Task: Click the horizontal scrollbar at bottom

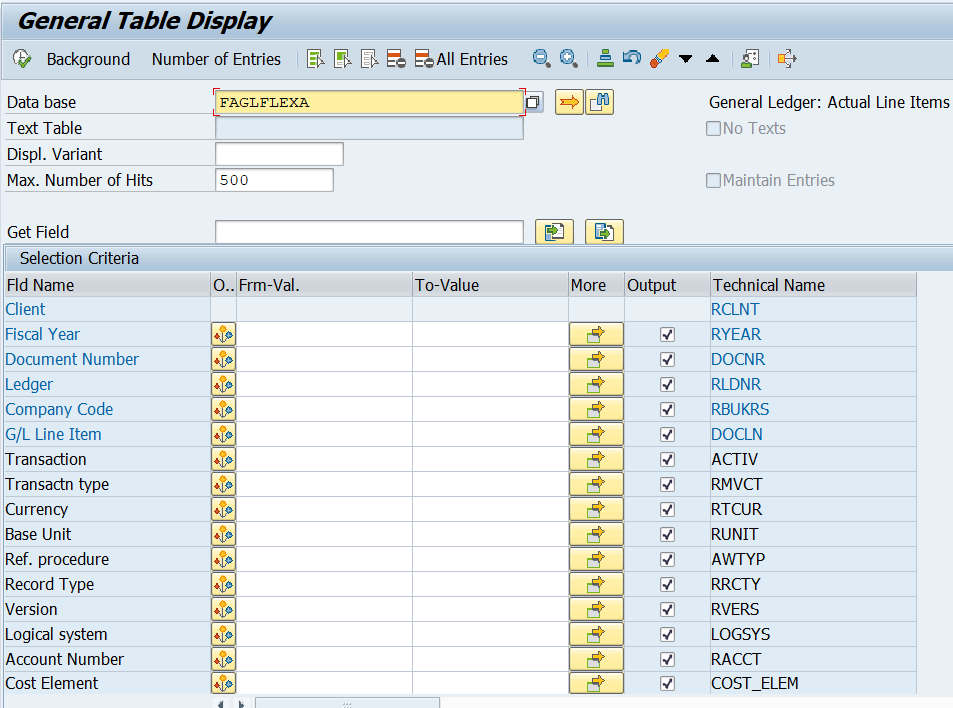Action: pos(346,703)
